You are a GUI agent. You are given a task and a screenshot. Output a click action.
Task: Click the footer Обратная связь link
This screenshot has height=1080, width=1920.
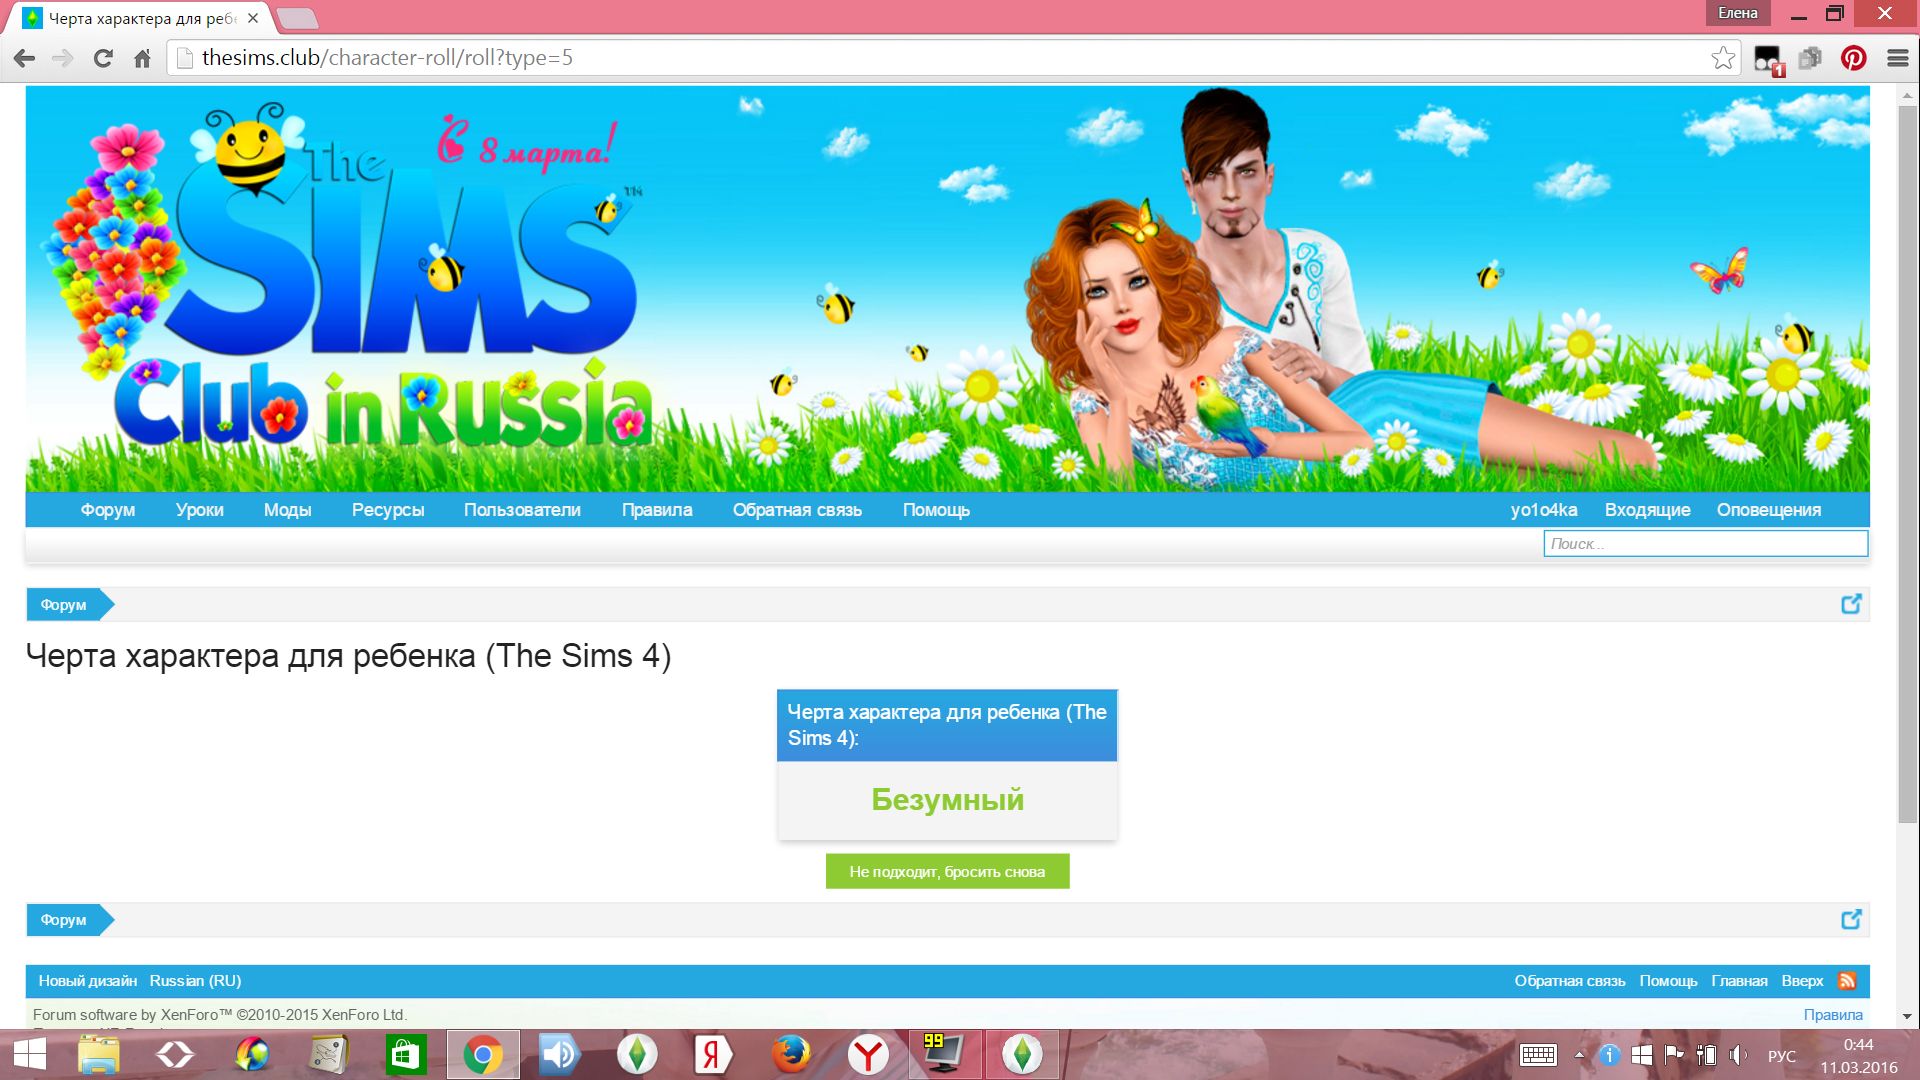point(1569,981)
